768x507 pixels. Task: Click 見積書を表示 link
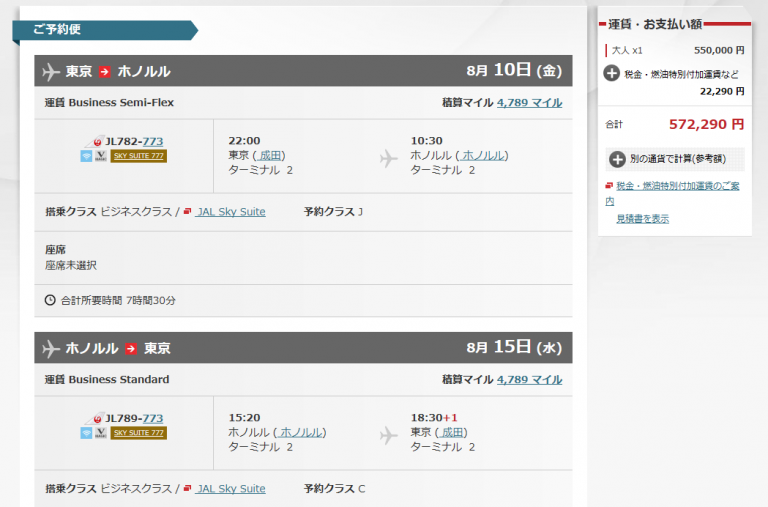click(642, 218)
